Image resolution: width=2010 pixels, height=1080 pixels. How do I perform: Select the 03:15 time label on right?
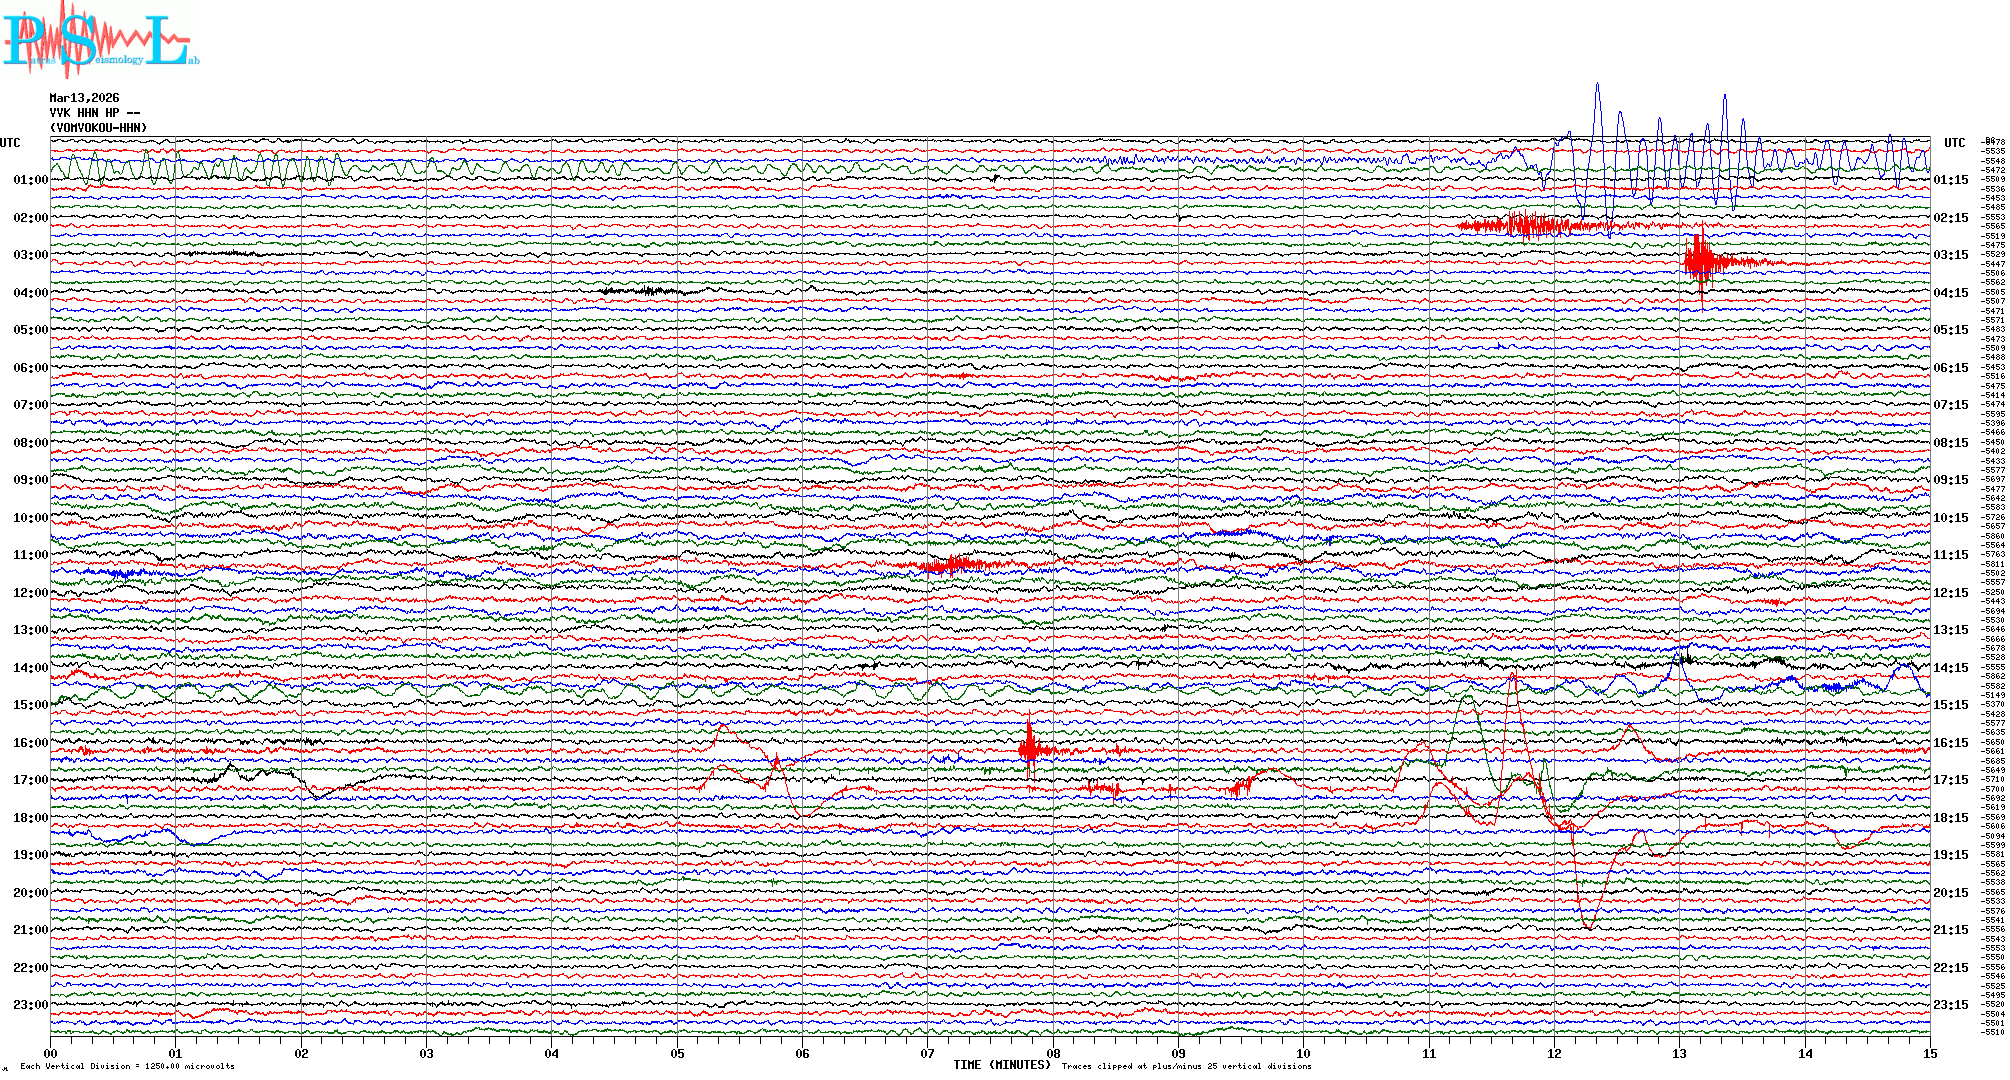1950,255
